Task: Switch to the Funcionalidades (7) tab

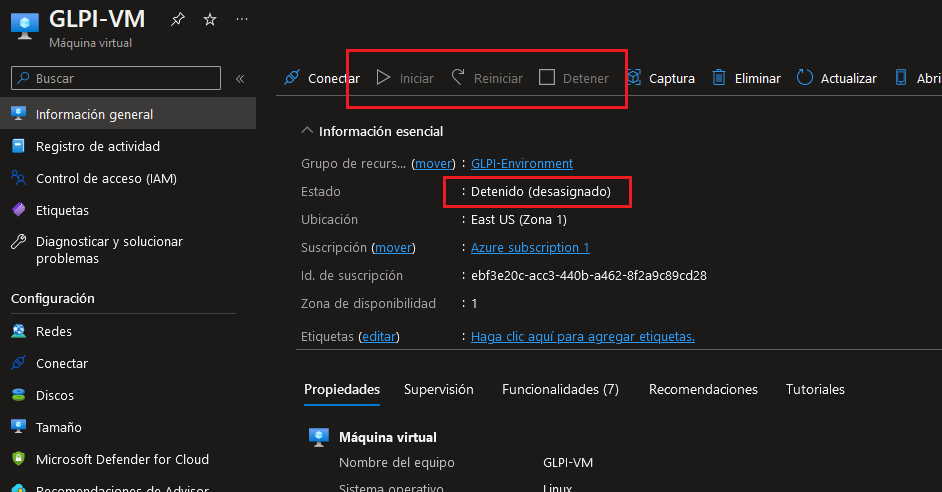Action: pos(560,389)
